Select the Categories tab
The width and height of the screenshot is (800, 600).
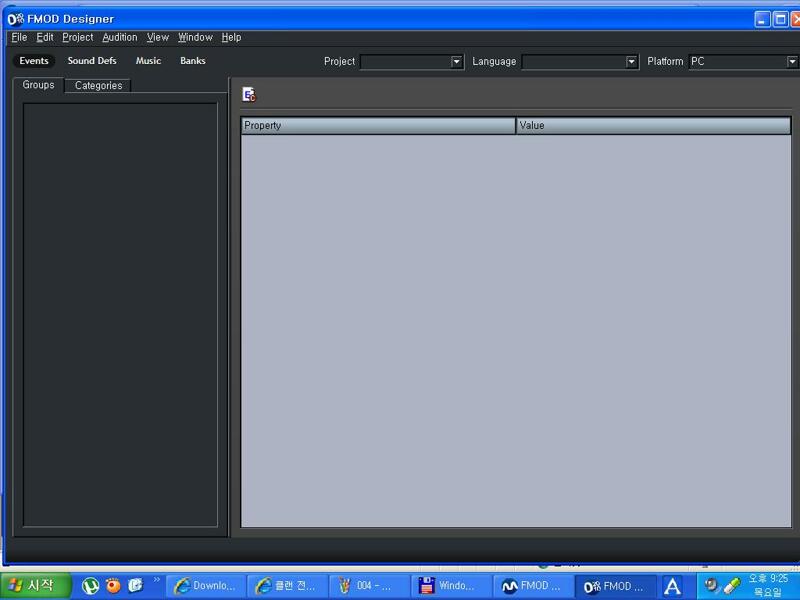(98, 86)
